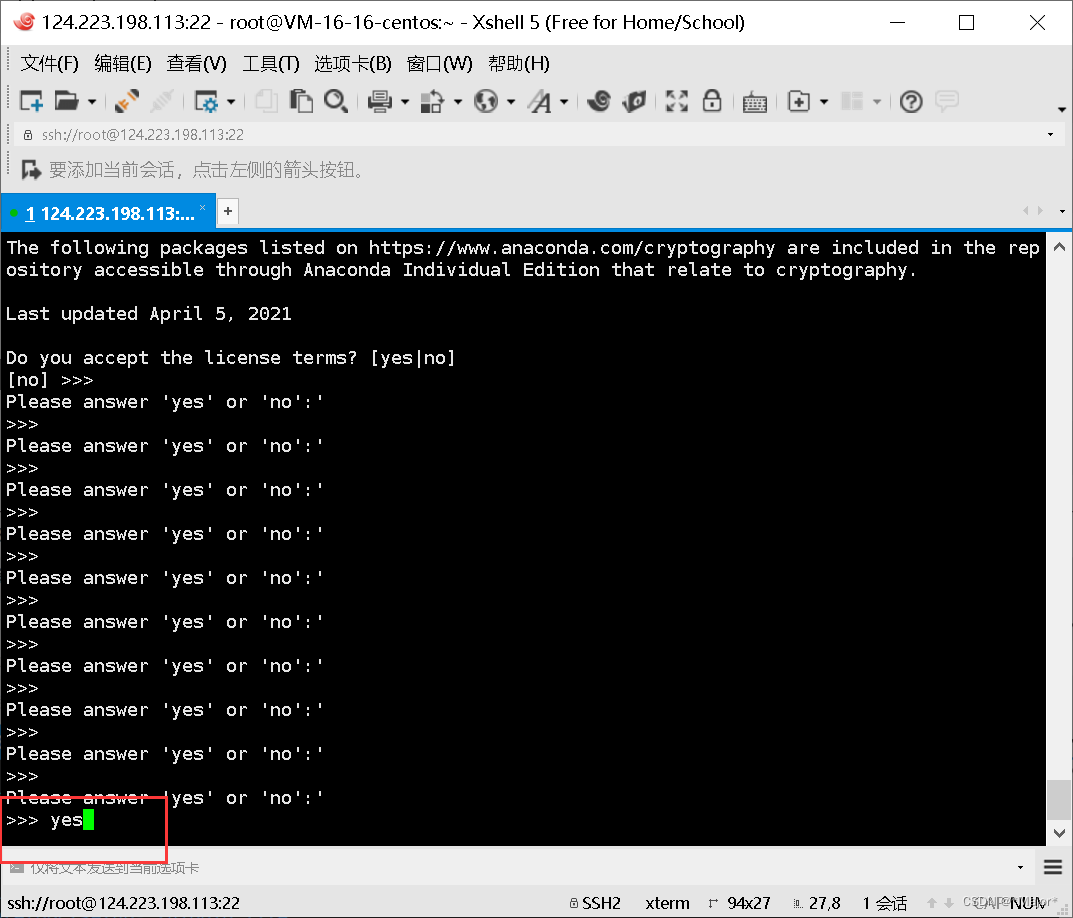Click the xterm status bar entry
This screenshot has height=918, width=1073.
(667, 903)
